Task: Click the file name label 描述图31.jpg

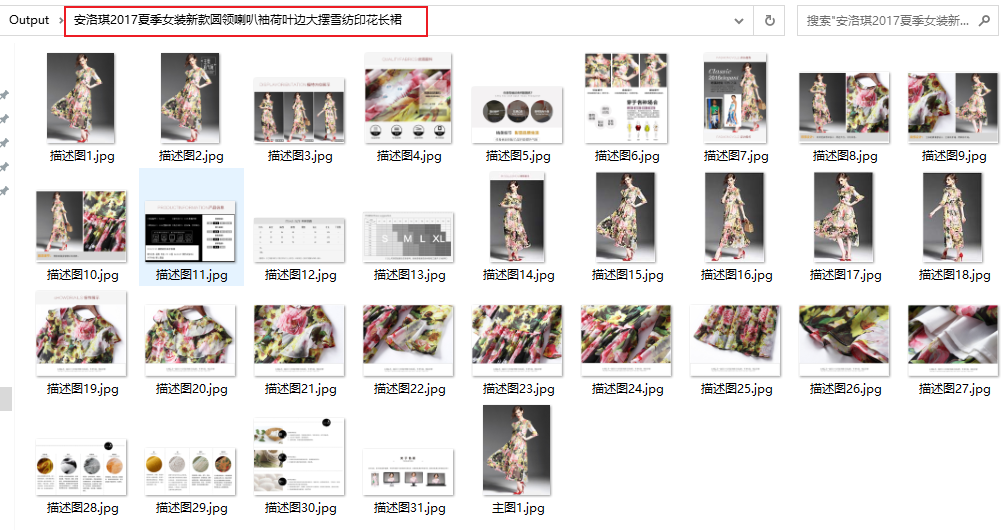Action: pyautogui.click(x=410, y=508)
